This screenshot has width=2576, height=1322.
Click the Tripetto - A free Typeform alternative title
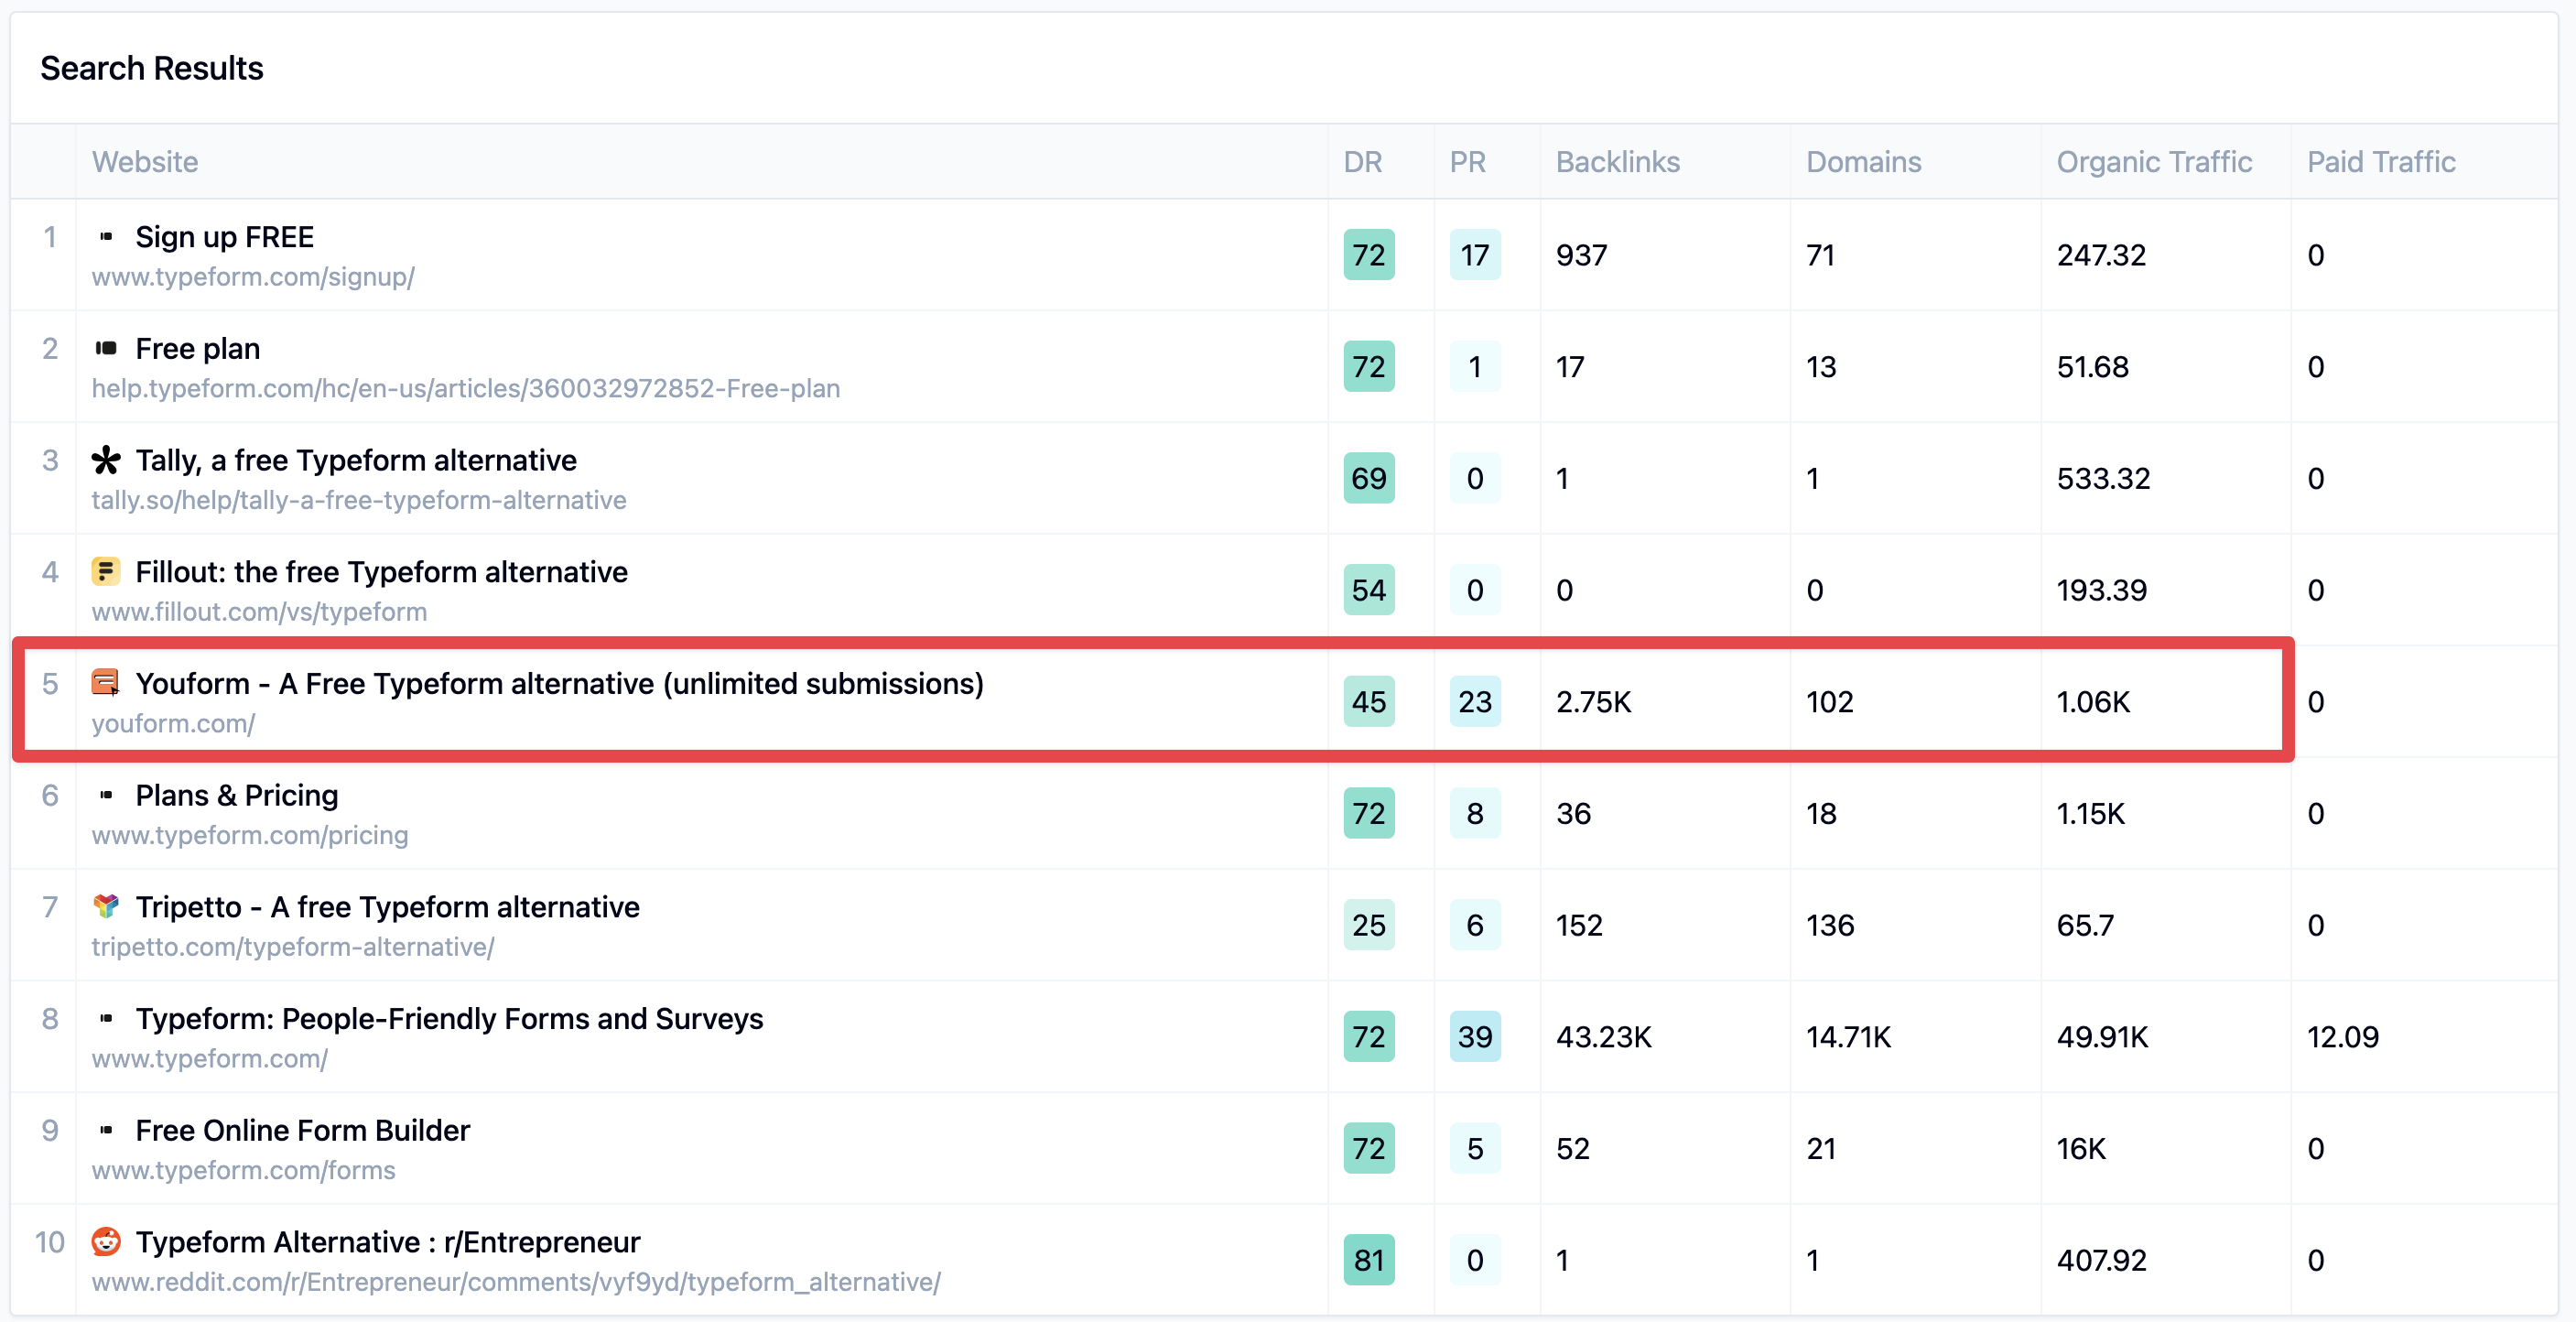click(x=387, y=906)
